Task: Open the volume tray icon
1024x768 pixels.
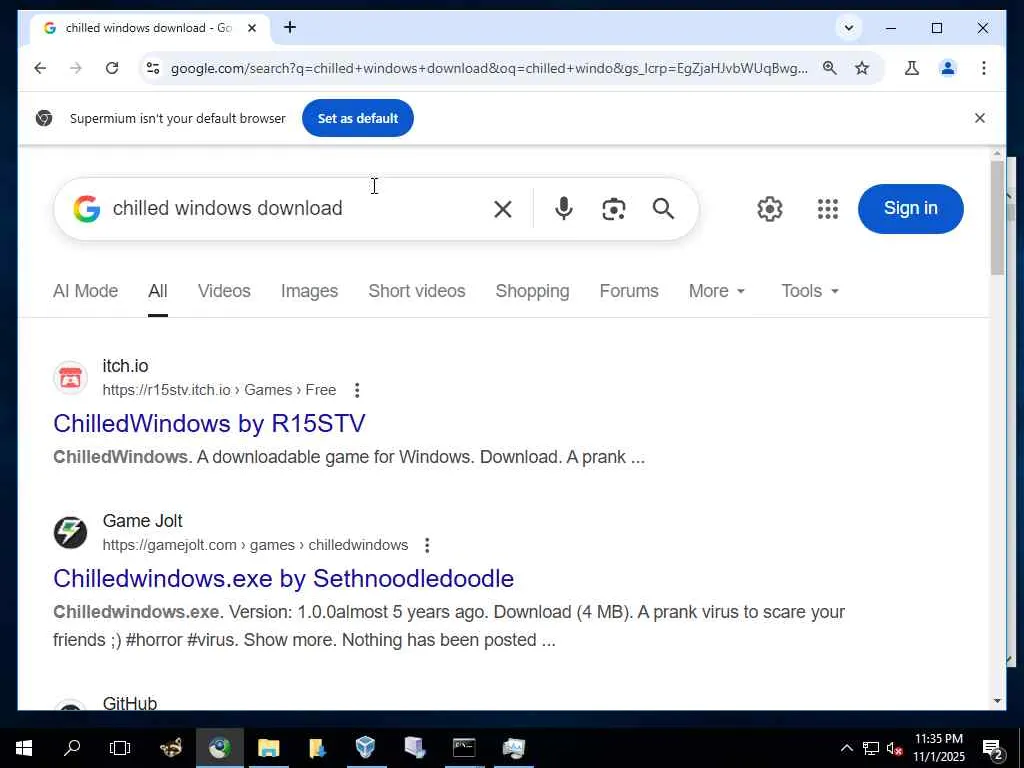Action: coord(895,749)
